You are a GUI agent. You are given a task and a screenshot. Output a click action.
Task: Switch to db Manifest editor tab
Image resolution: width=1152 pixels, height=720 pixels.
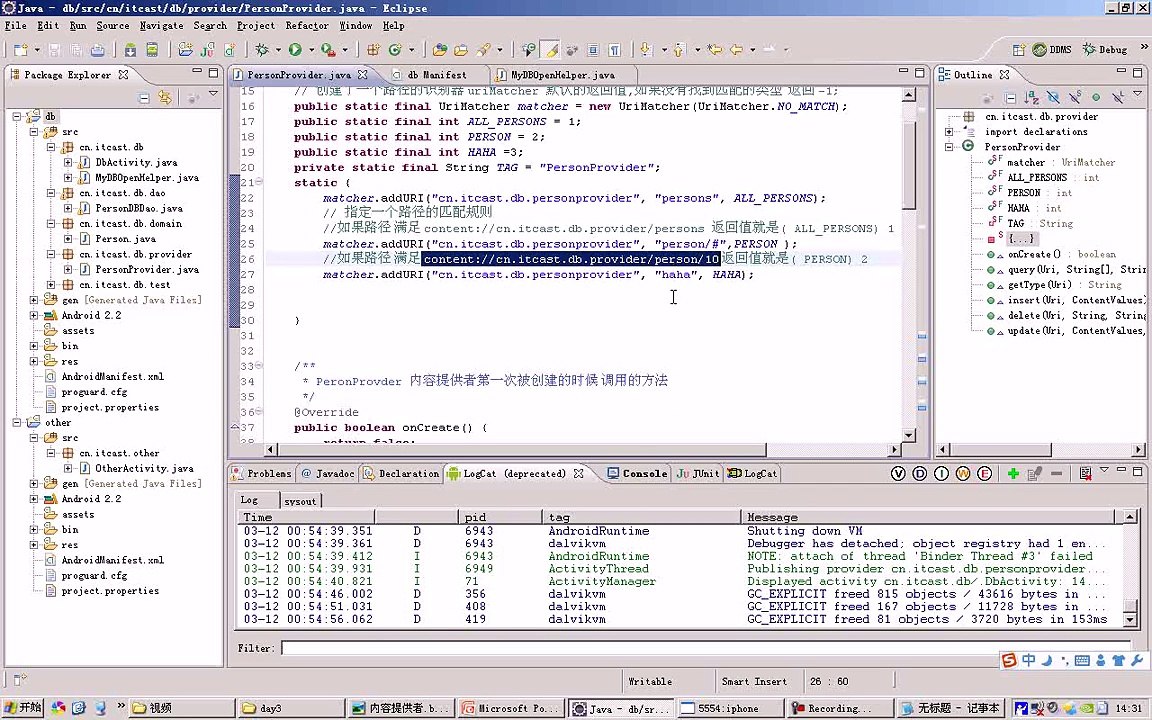click(x=436, y=75)
